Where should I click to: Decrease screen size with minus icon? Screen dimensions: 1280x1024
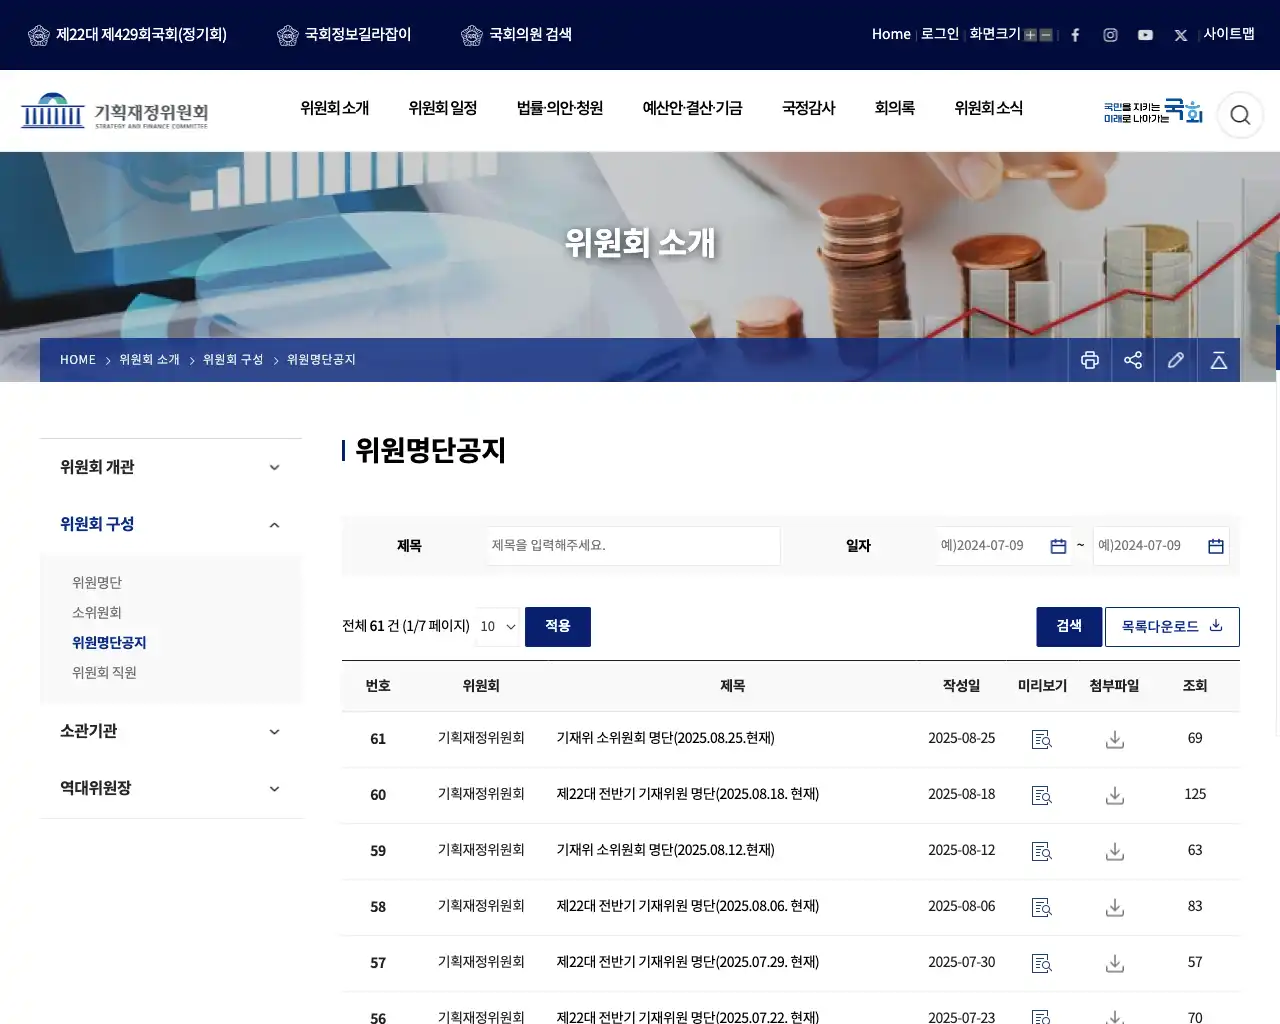(x=1046, y=35)
